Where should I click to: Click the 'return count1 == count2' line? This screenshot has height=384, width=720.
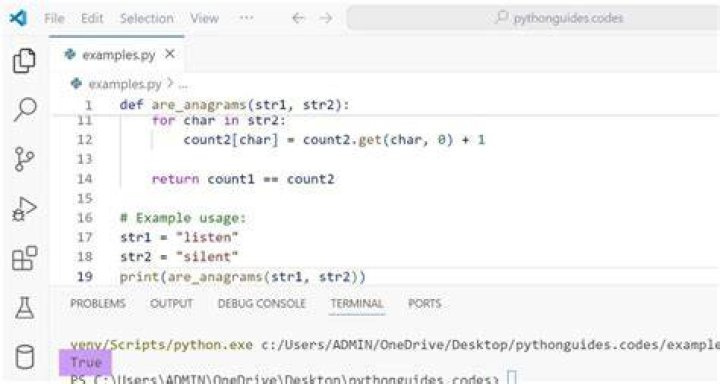click(x=243, y=179)
